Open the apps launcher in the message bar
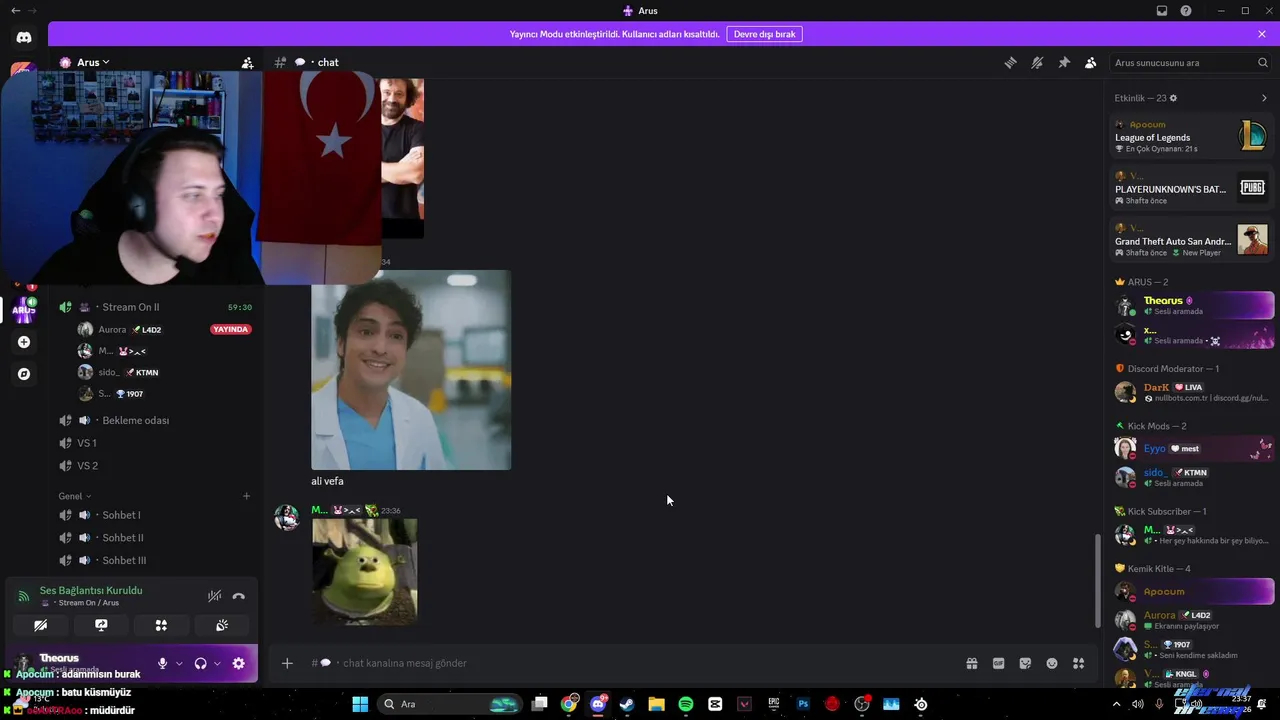This screenshot has height=720, width=1280. point(1078,663)
